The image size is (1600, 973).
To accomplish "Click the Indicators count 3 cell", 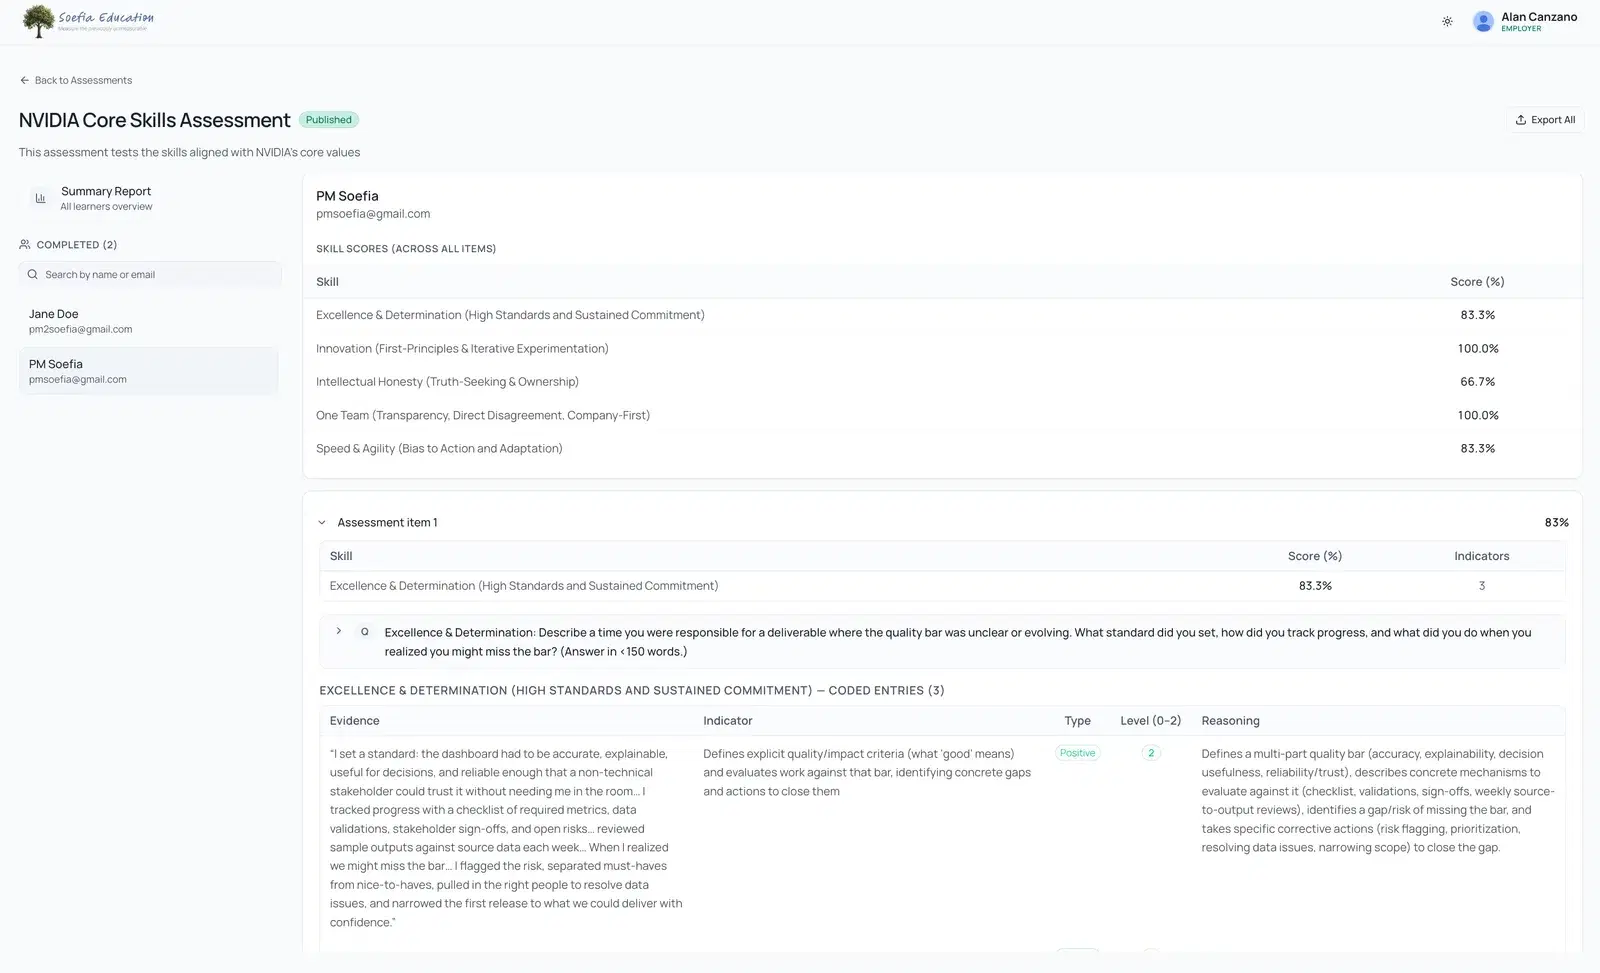I will tap(1481, 586).
